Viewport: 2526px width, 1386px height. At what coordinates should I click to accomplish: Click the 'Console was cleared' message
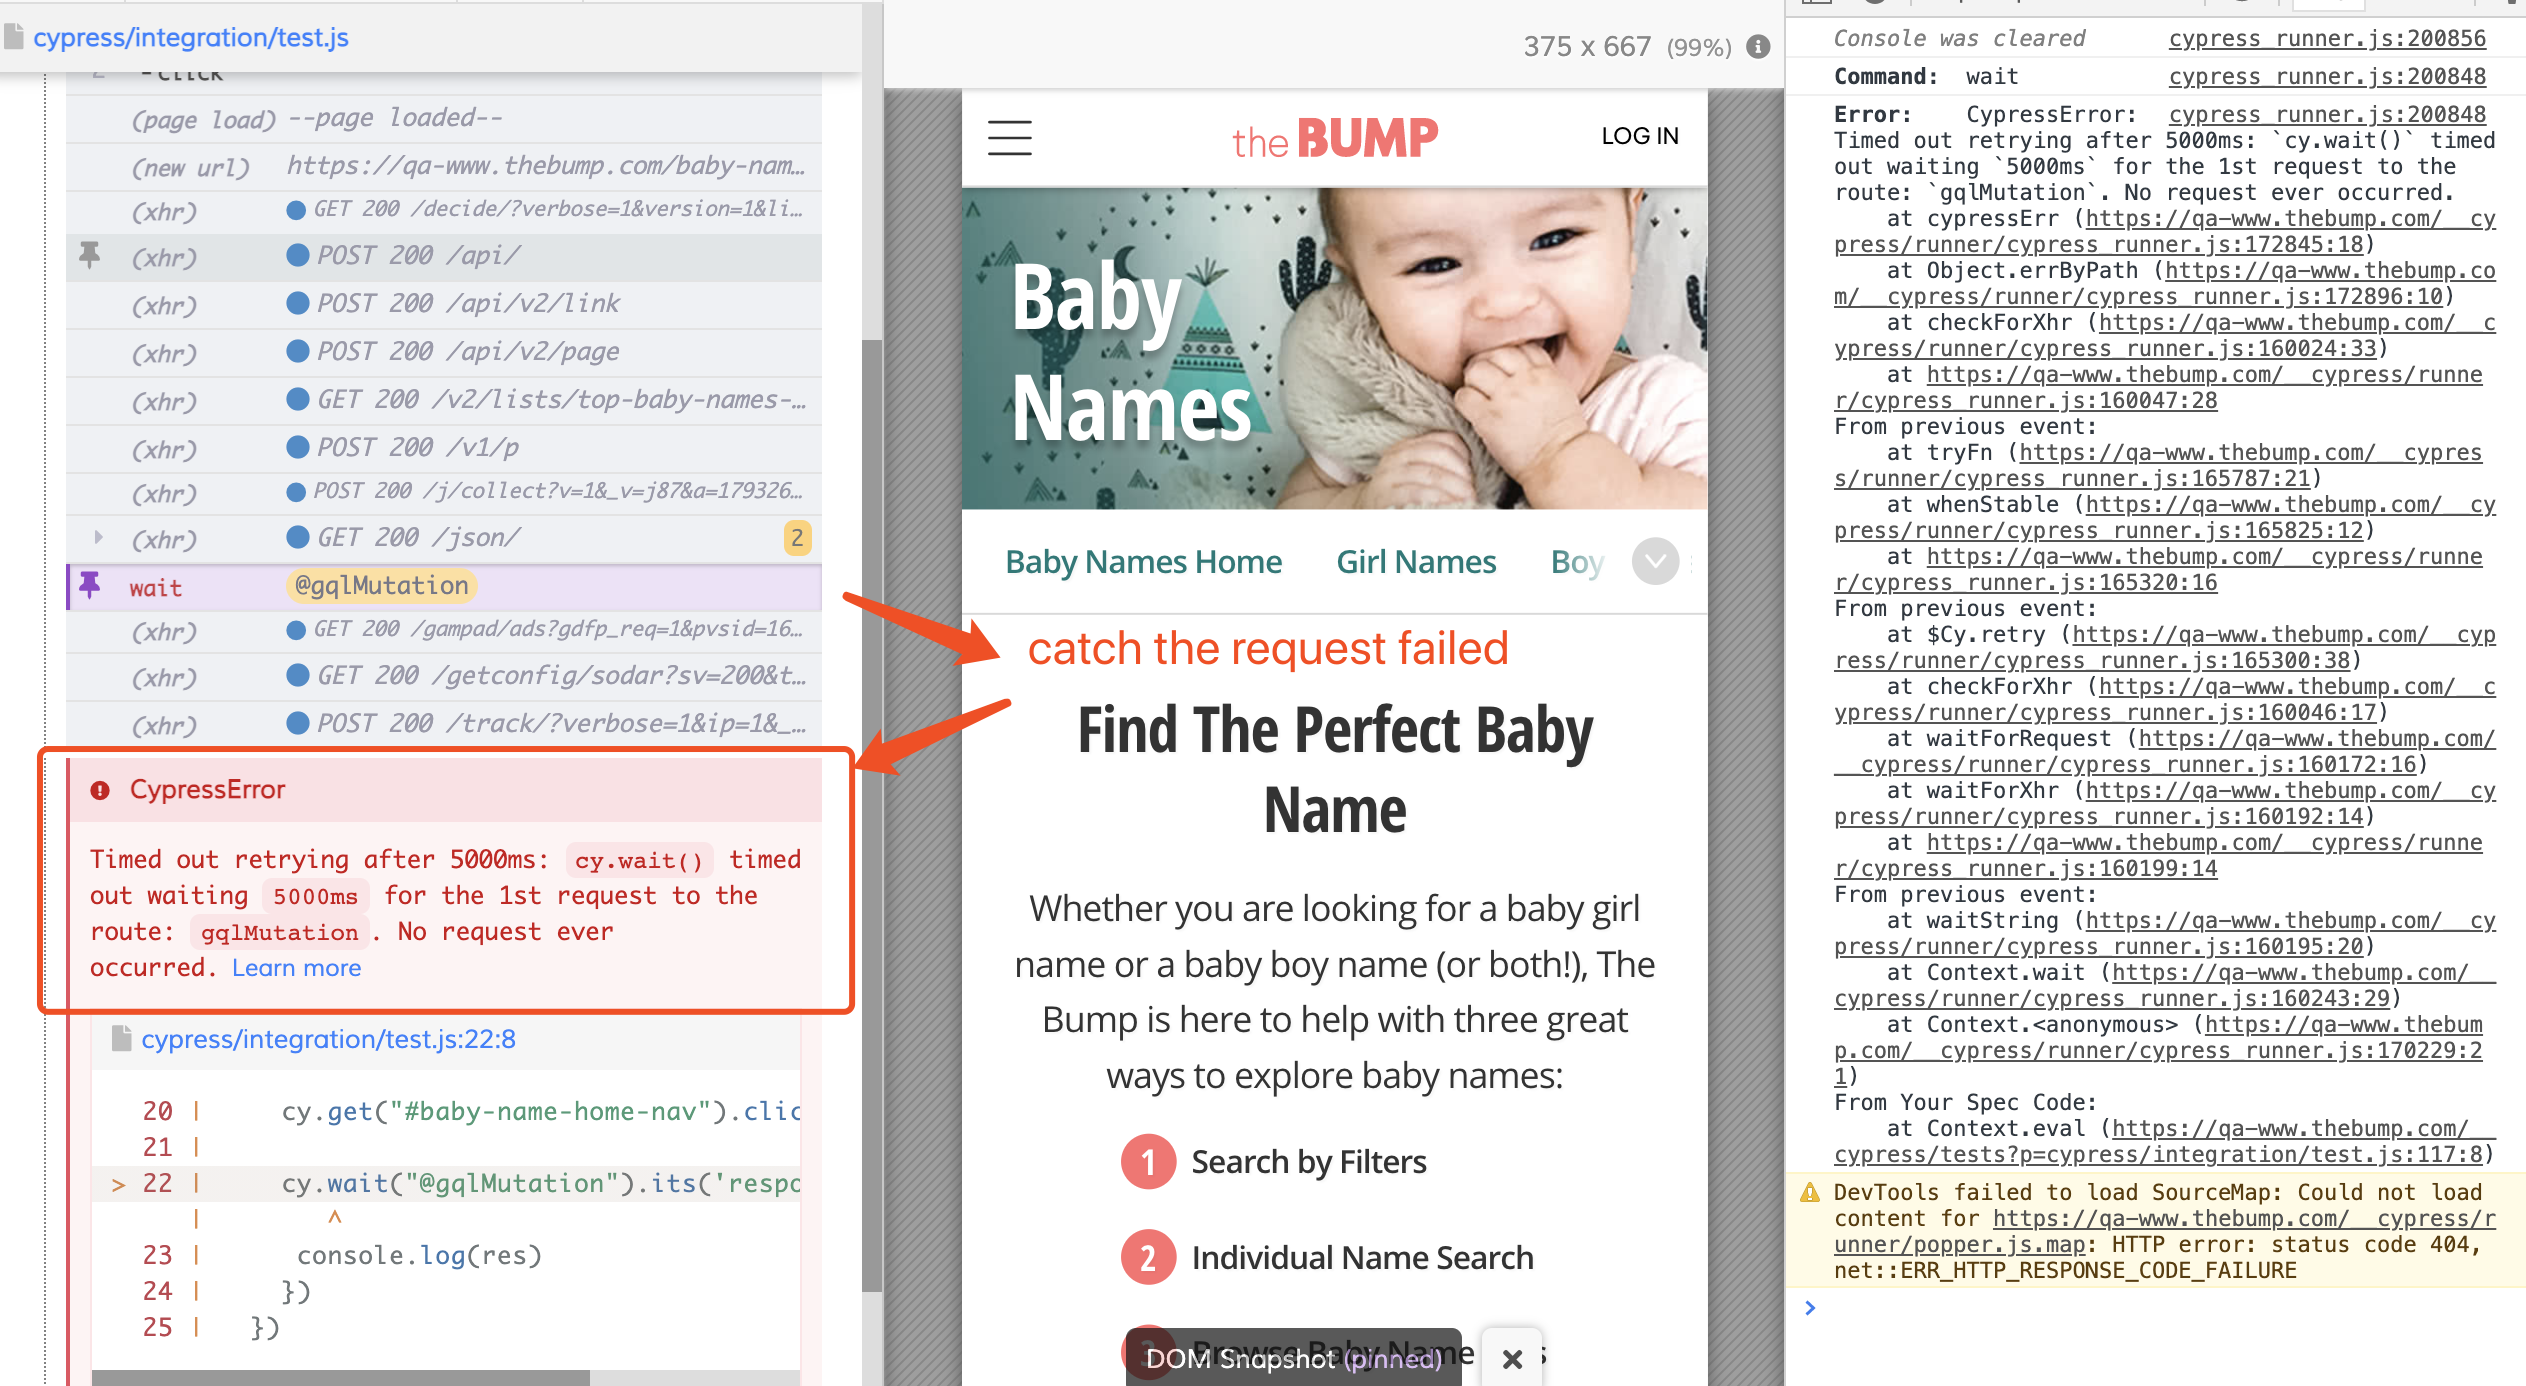(x=1959, y=38)
